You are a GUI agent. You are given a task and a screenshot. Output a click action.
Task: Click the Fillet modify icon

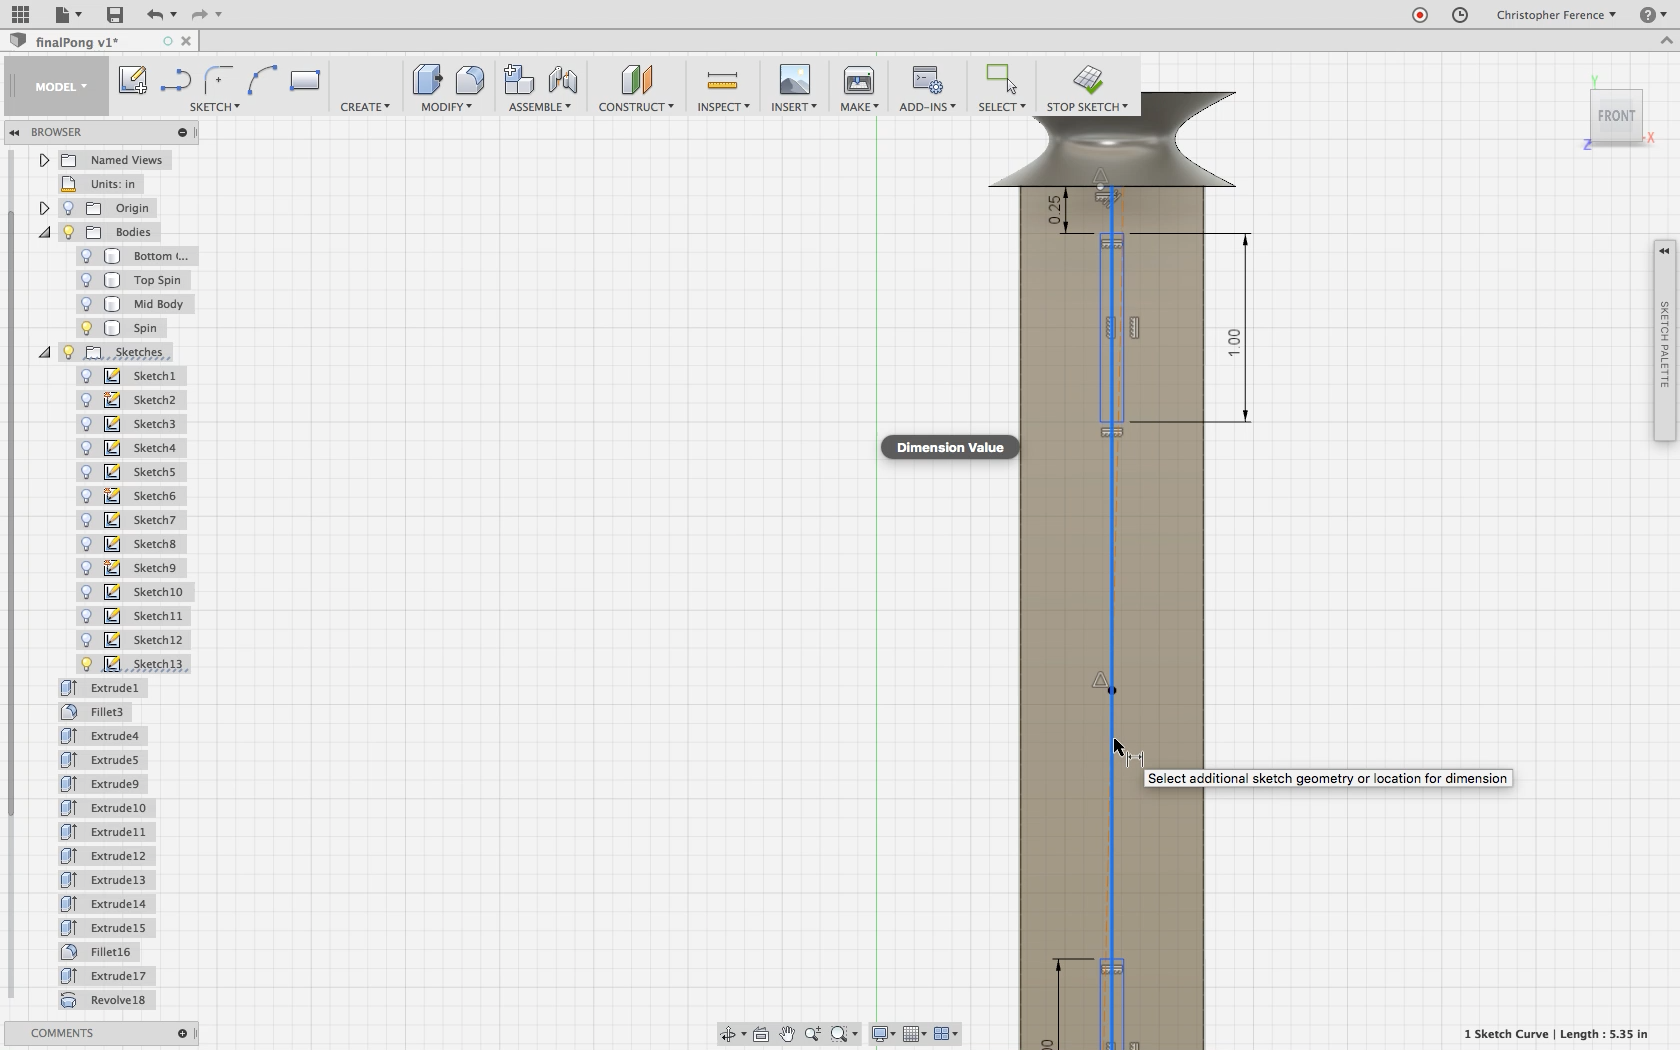470,80
